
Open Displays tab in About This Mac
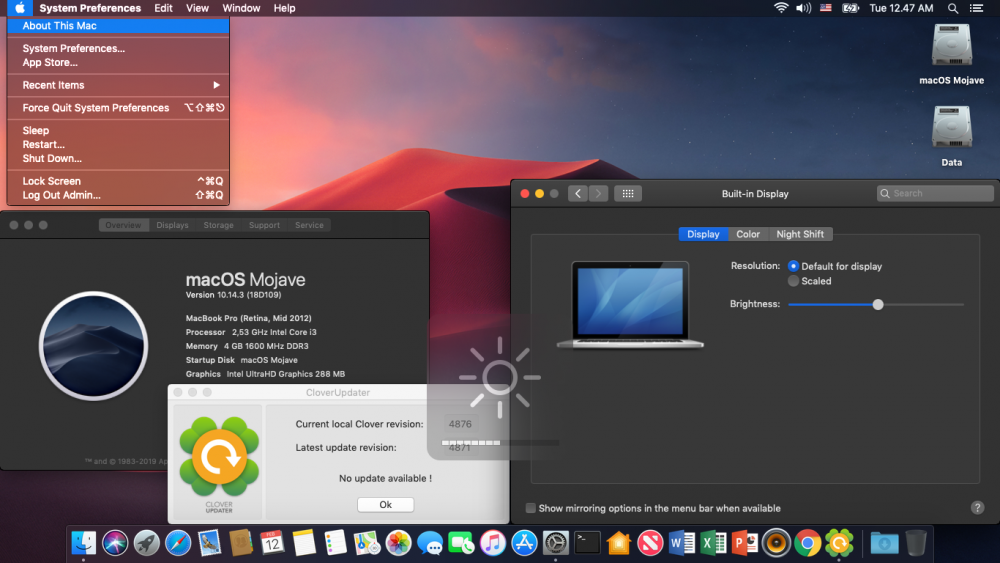[x=172, y=225]
